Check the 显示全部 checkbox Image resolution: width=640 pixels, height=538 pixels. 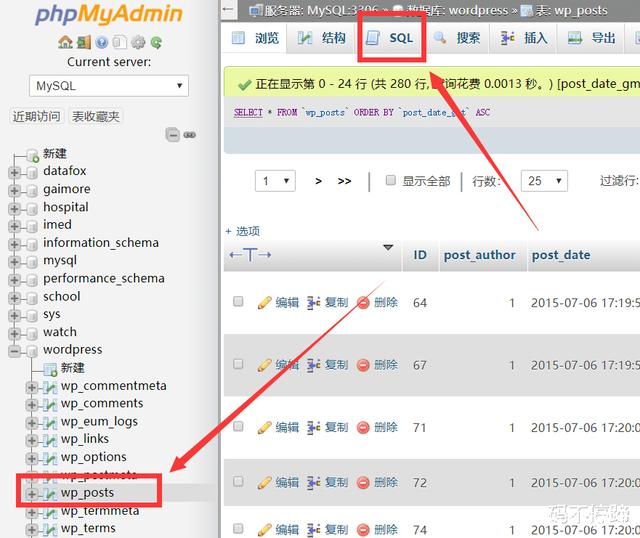tap(391, 181)
